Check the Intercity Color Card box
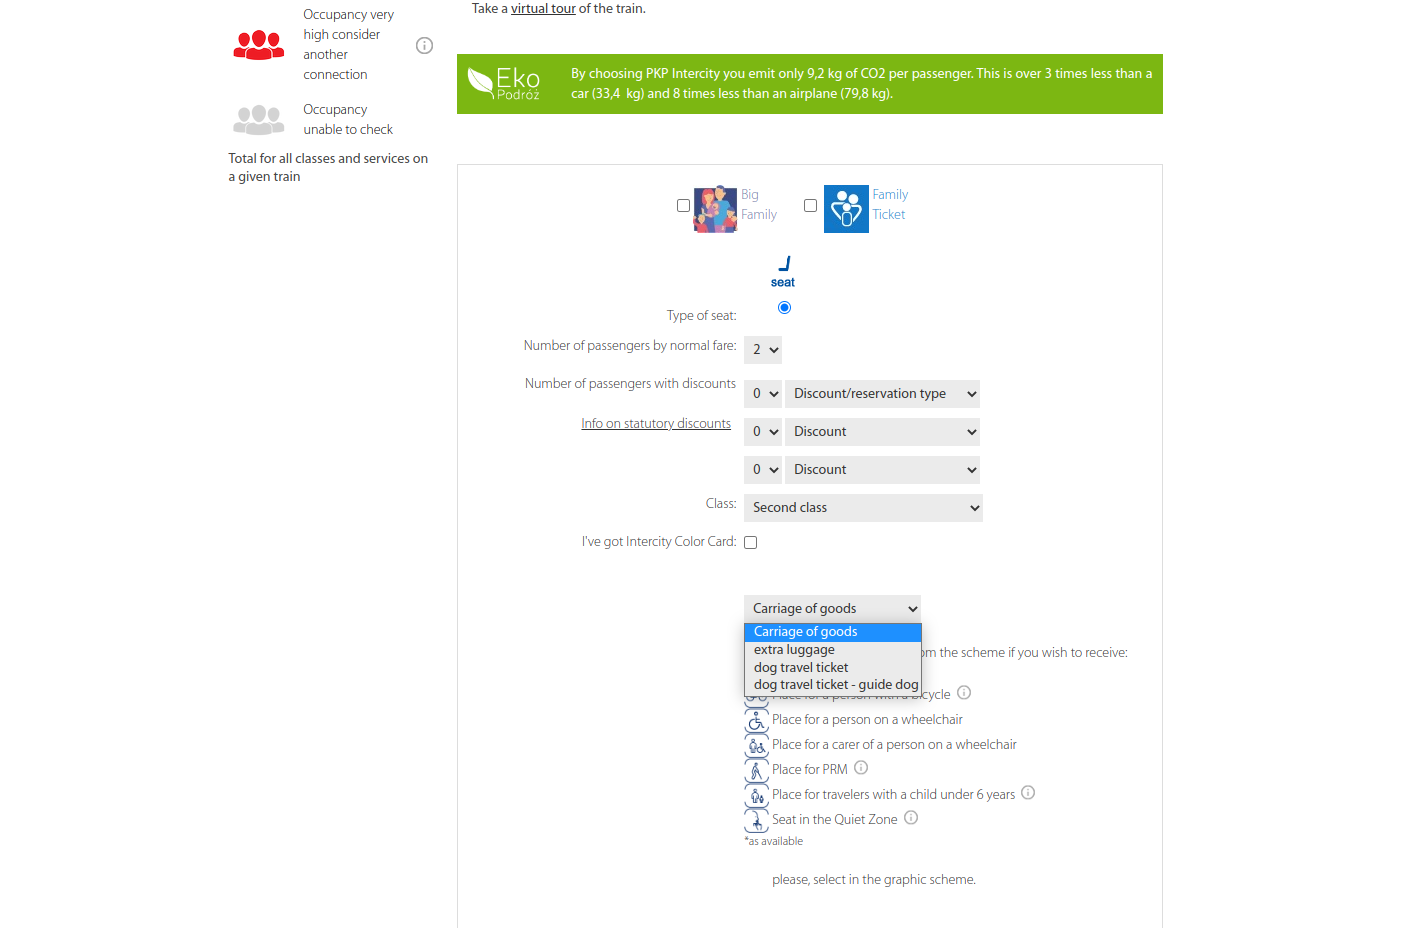This screenshot has width=1409, height=928. point(750,542)
